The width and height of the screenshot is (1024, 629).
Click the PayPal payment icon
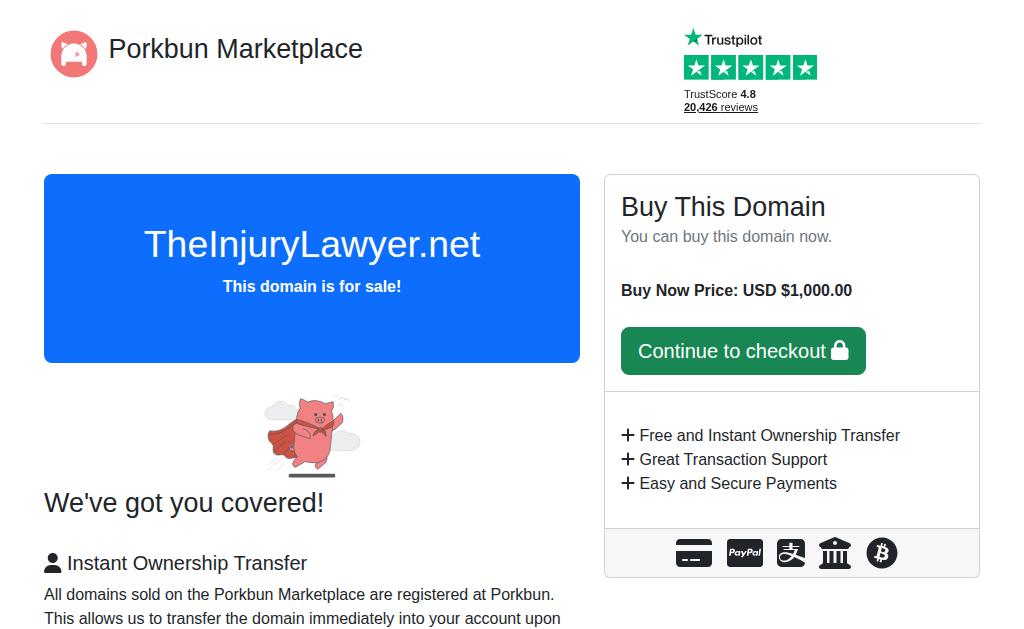point(745,553)
